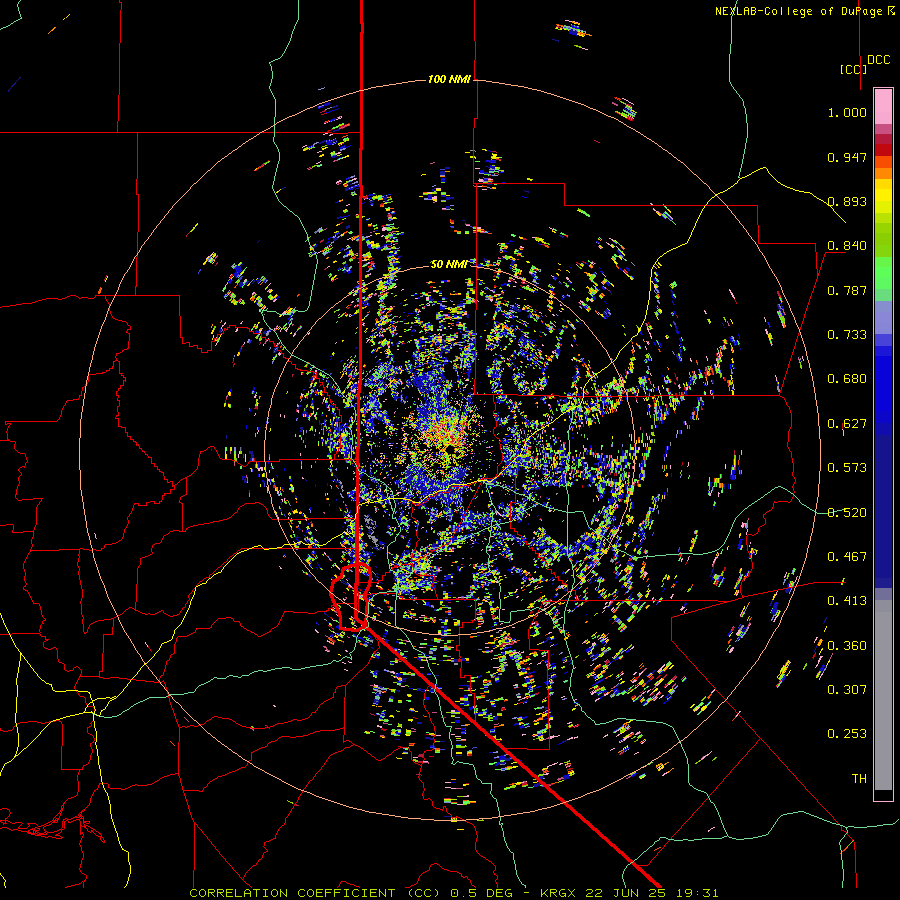The image size is (900, 900).
Task: Select the 0.947 legend value
Action: tap(847, 157)
